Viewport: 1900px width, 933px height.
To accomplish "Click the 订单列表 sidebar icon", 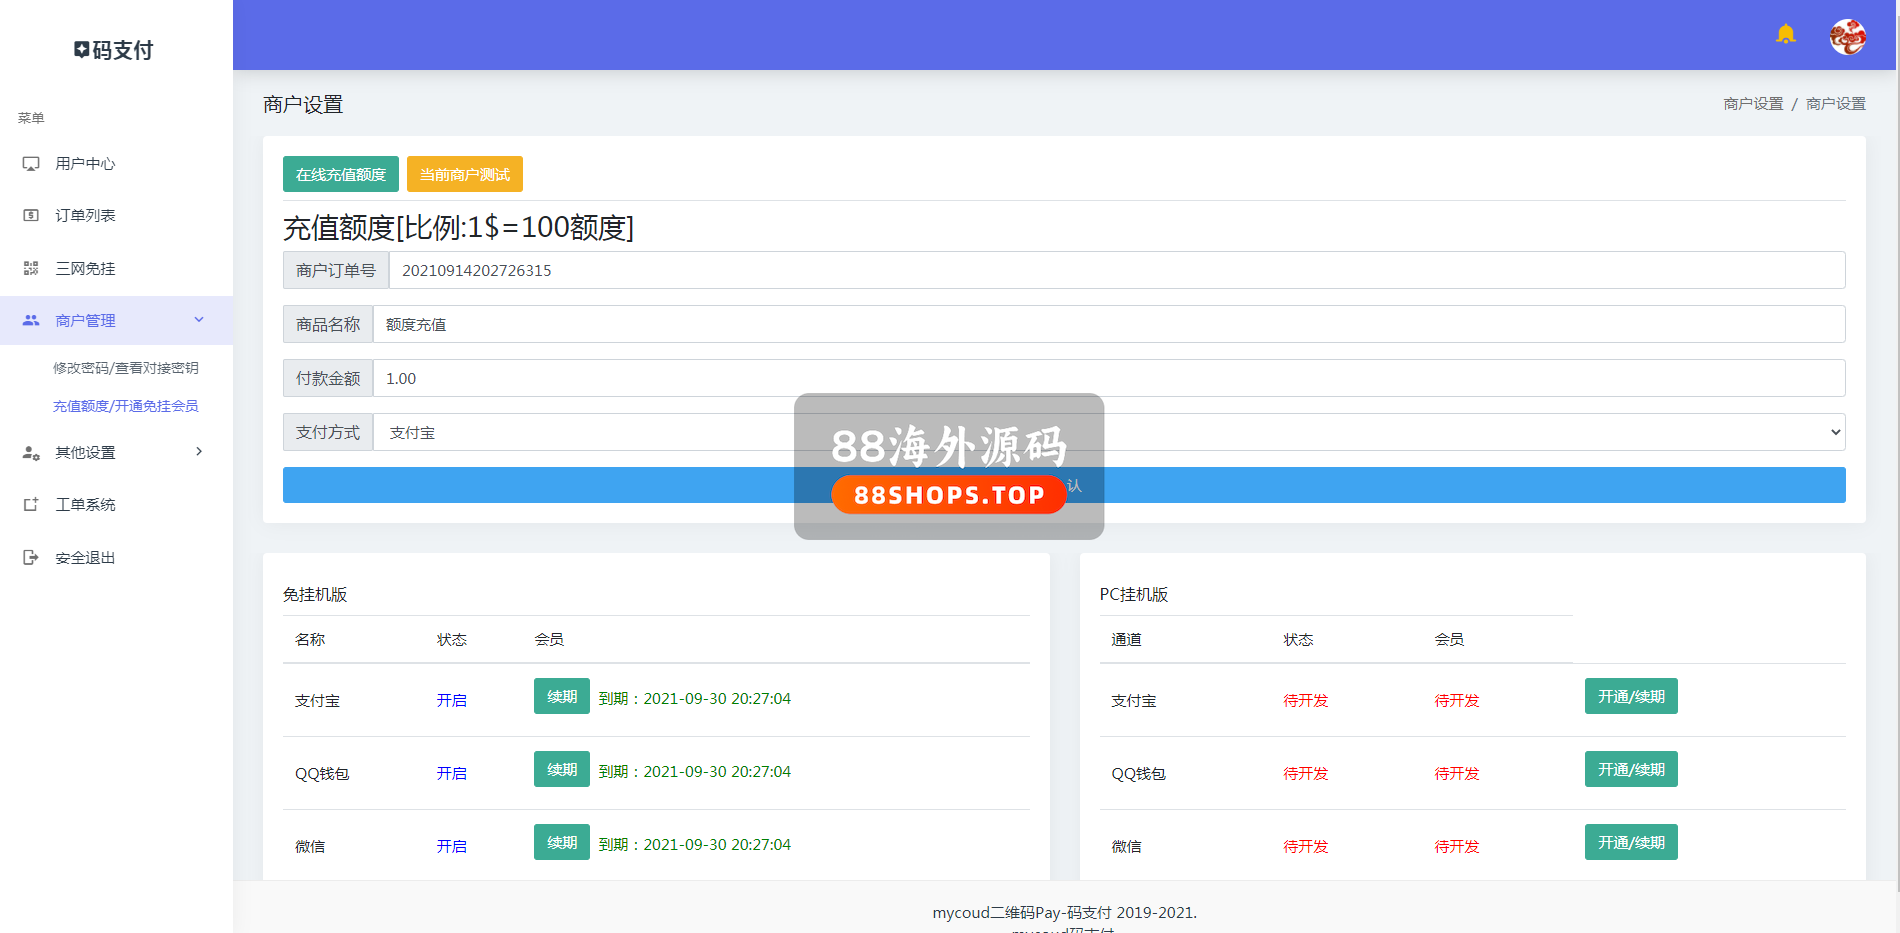I will pyautogui.click(x=31, y=216).
